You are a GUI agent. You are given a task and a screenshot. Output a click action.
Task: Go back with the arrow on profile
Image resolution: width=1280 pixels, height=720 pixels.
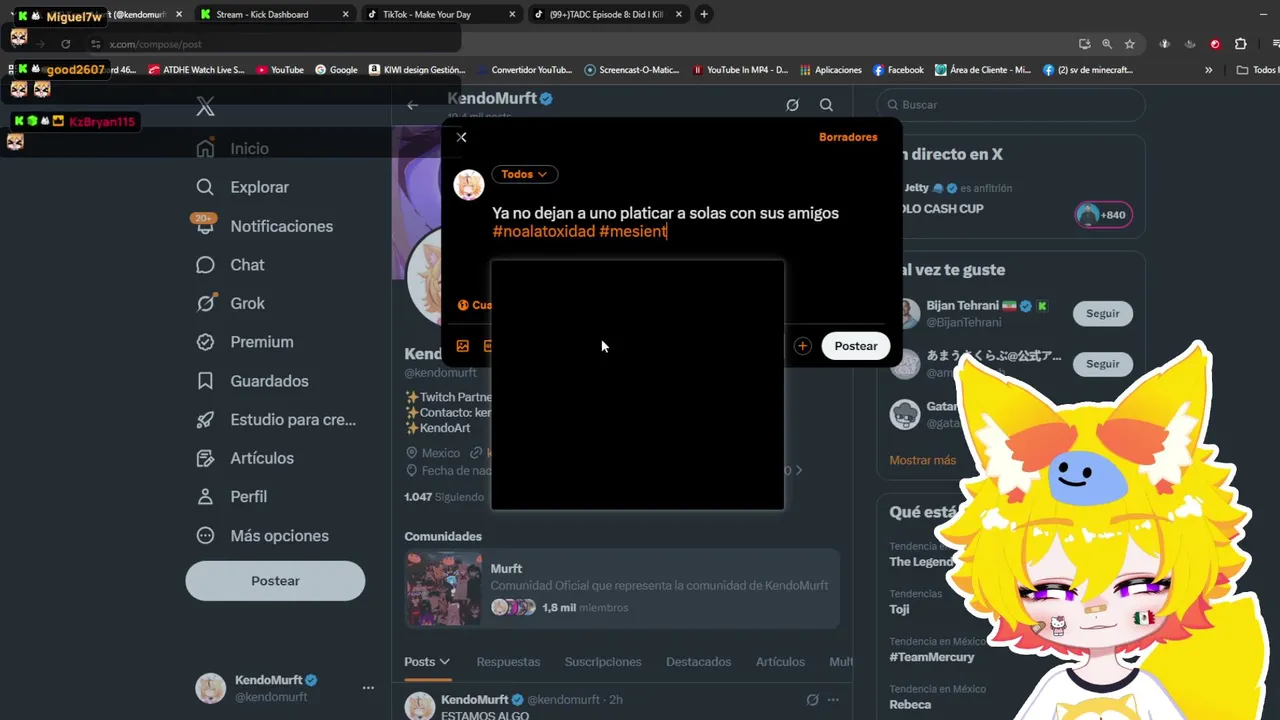(412, 105)
